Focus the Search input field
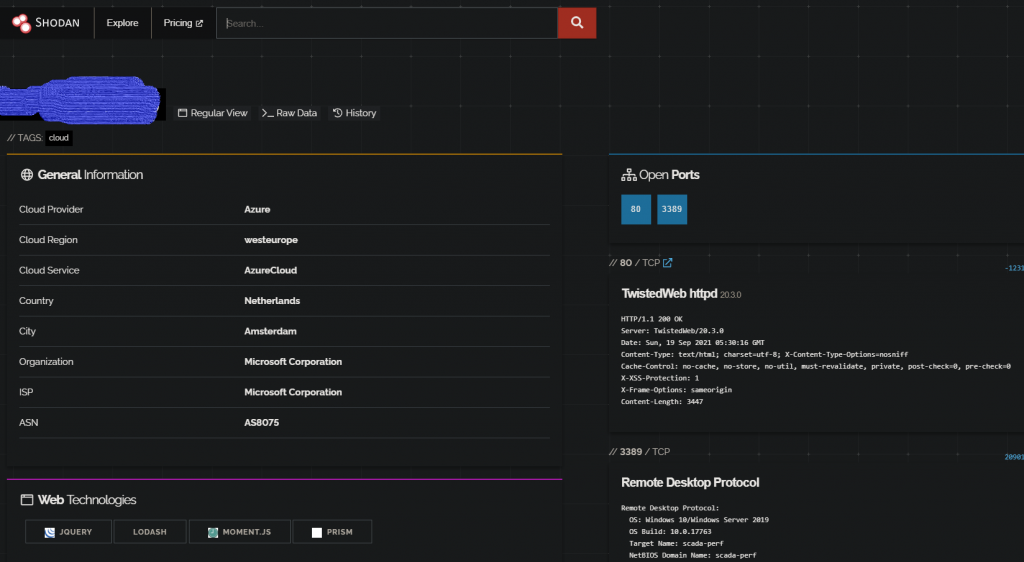1024x562 pixels. pos(387,23)
